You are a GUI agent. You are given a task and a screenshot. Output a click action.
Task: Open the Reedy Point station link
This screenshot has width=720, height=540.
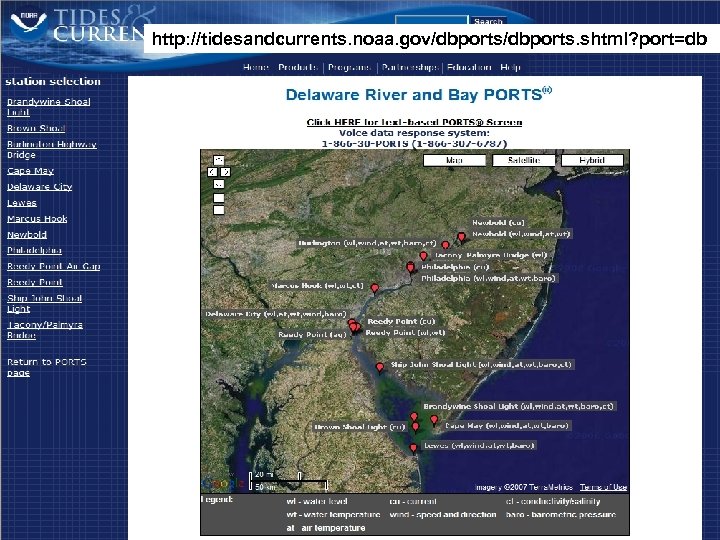point(34,282)
